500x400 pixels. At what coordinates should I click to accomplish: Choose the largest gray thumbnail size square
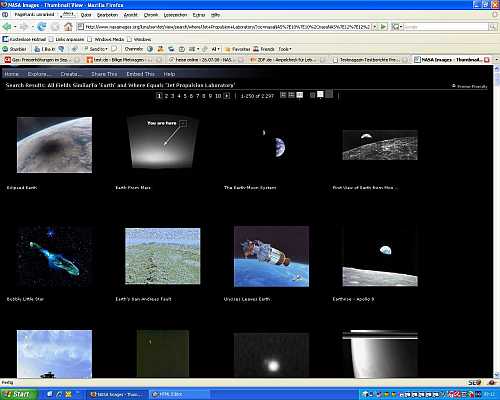(x=329, y=94)
